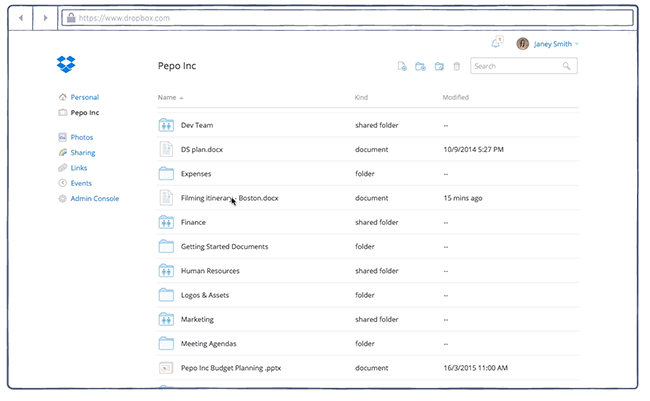Open the Admin Console link

tap(94, 198)
